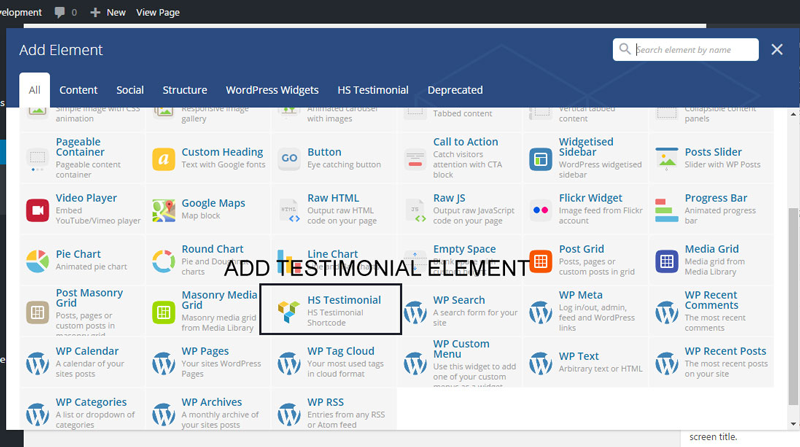Choose the Media Grid element icon
800x447 pixels.
(x=667, y=261)
